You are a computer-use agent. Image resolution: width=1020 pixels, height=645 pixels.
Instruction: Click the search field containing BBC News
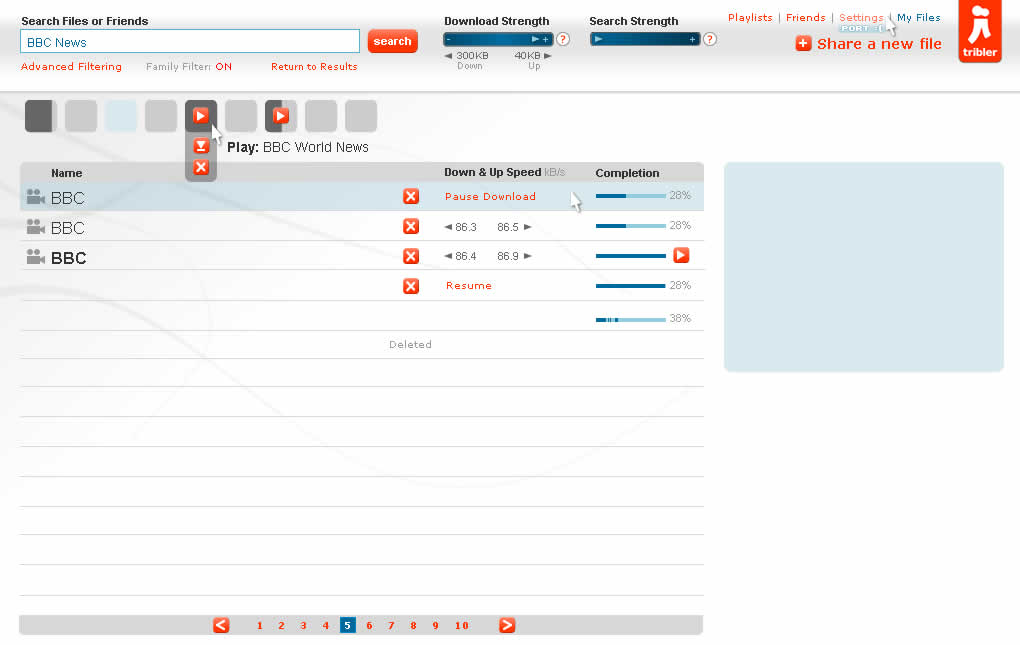coord(190,42)
